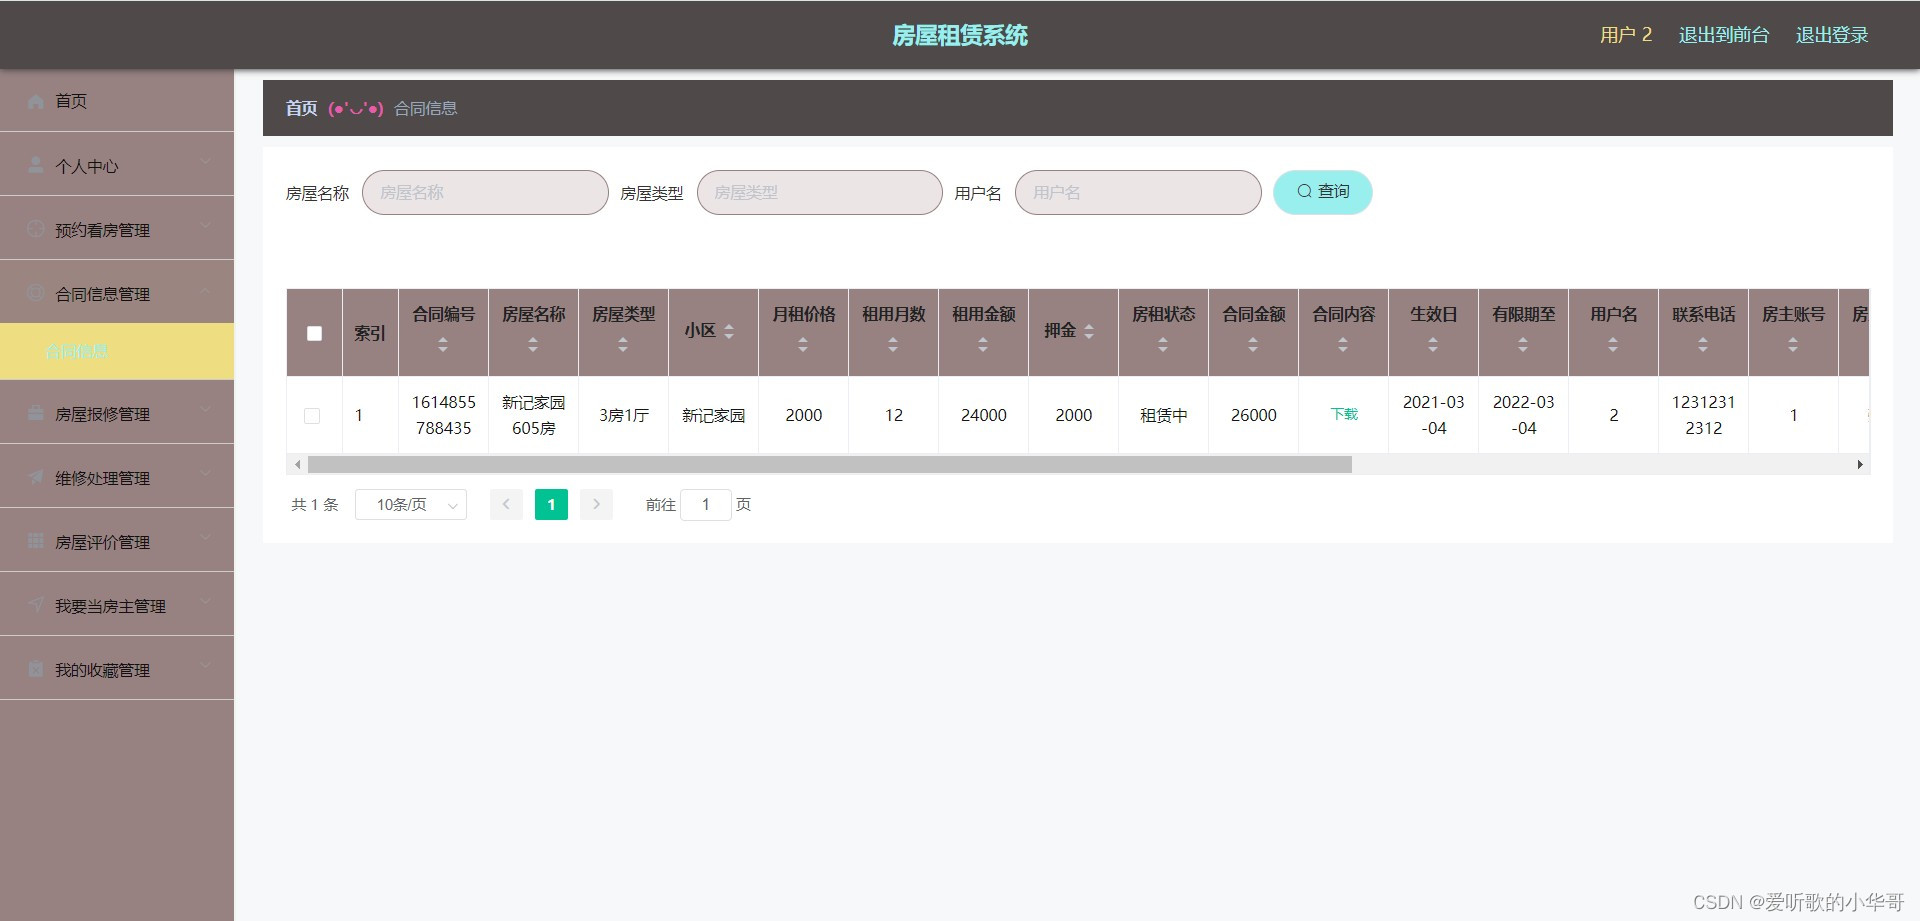Sort the table by 租用月数
The height and width of the screenshot is (921, 1920).
[893, 345]
